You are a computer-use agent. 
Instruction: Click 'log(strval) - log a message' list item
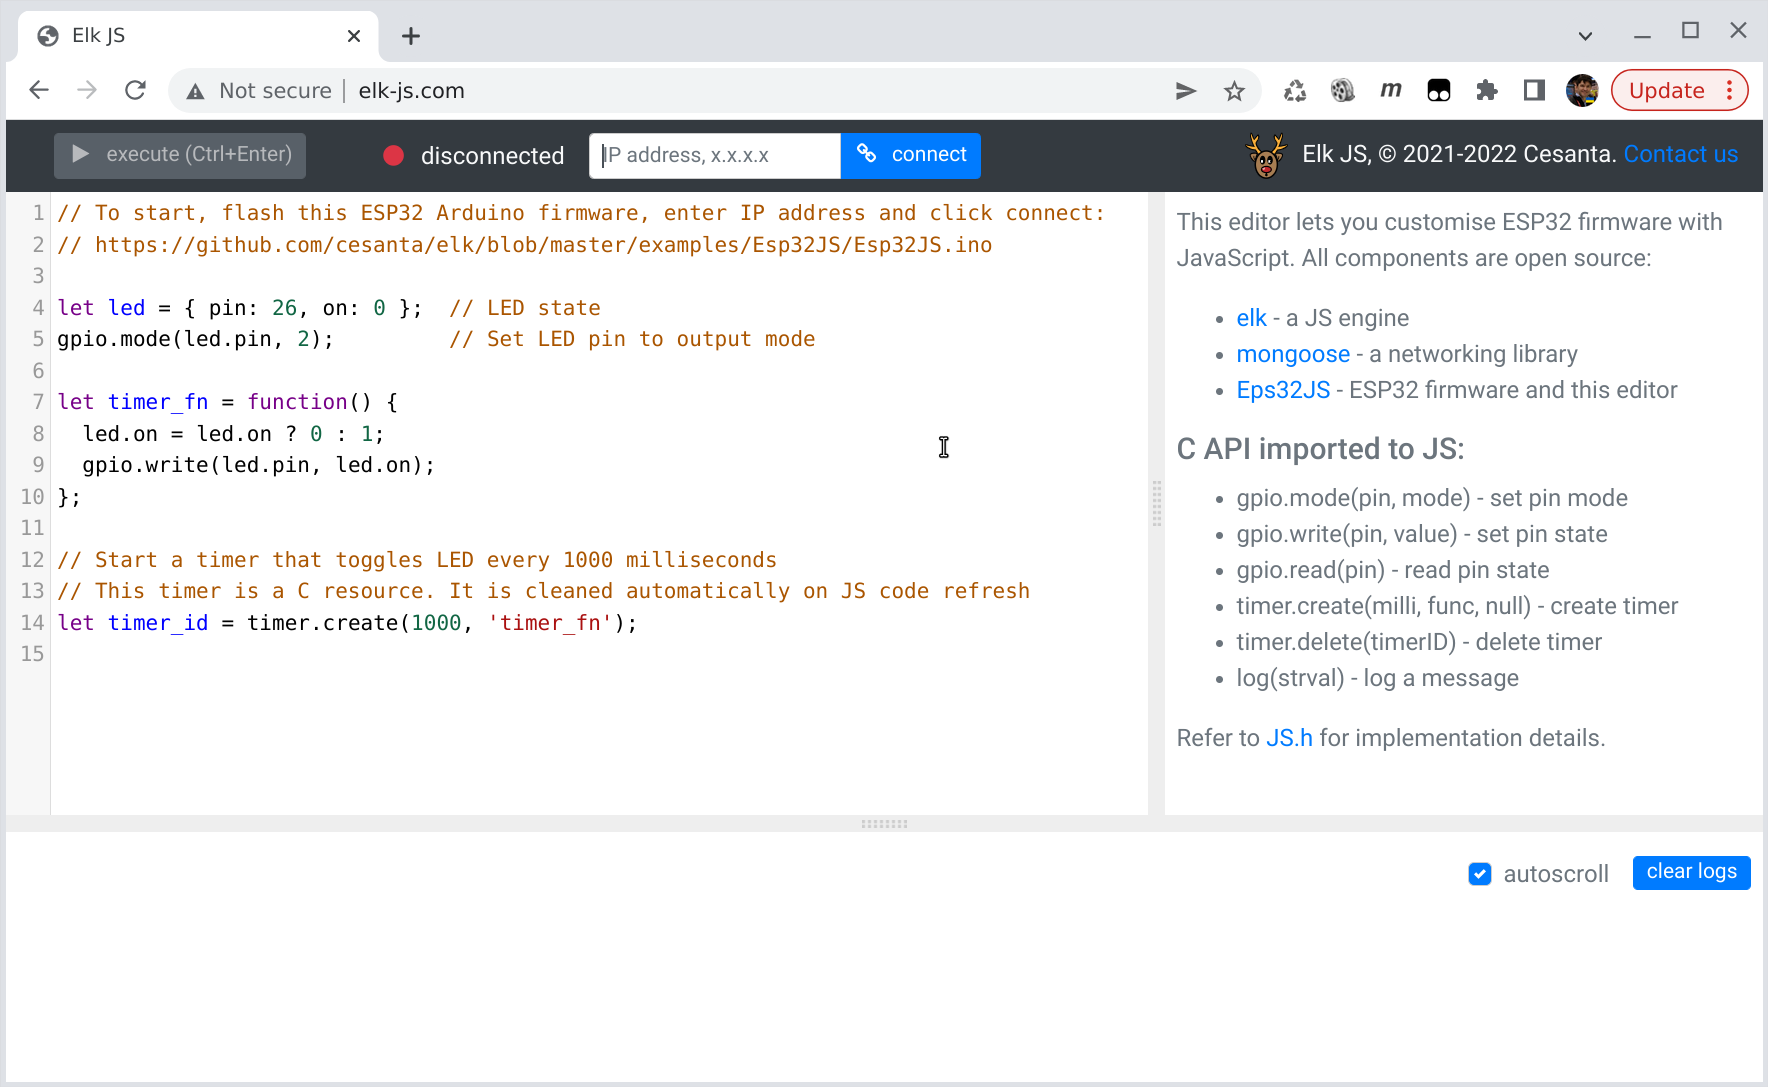(1377, 678)
